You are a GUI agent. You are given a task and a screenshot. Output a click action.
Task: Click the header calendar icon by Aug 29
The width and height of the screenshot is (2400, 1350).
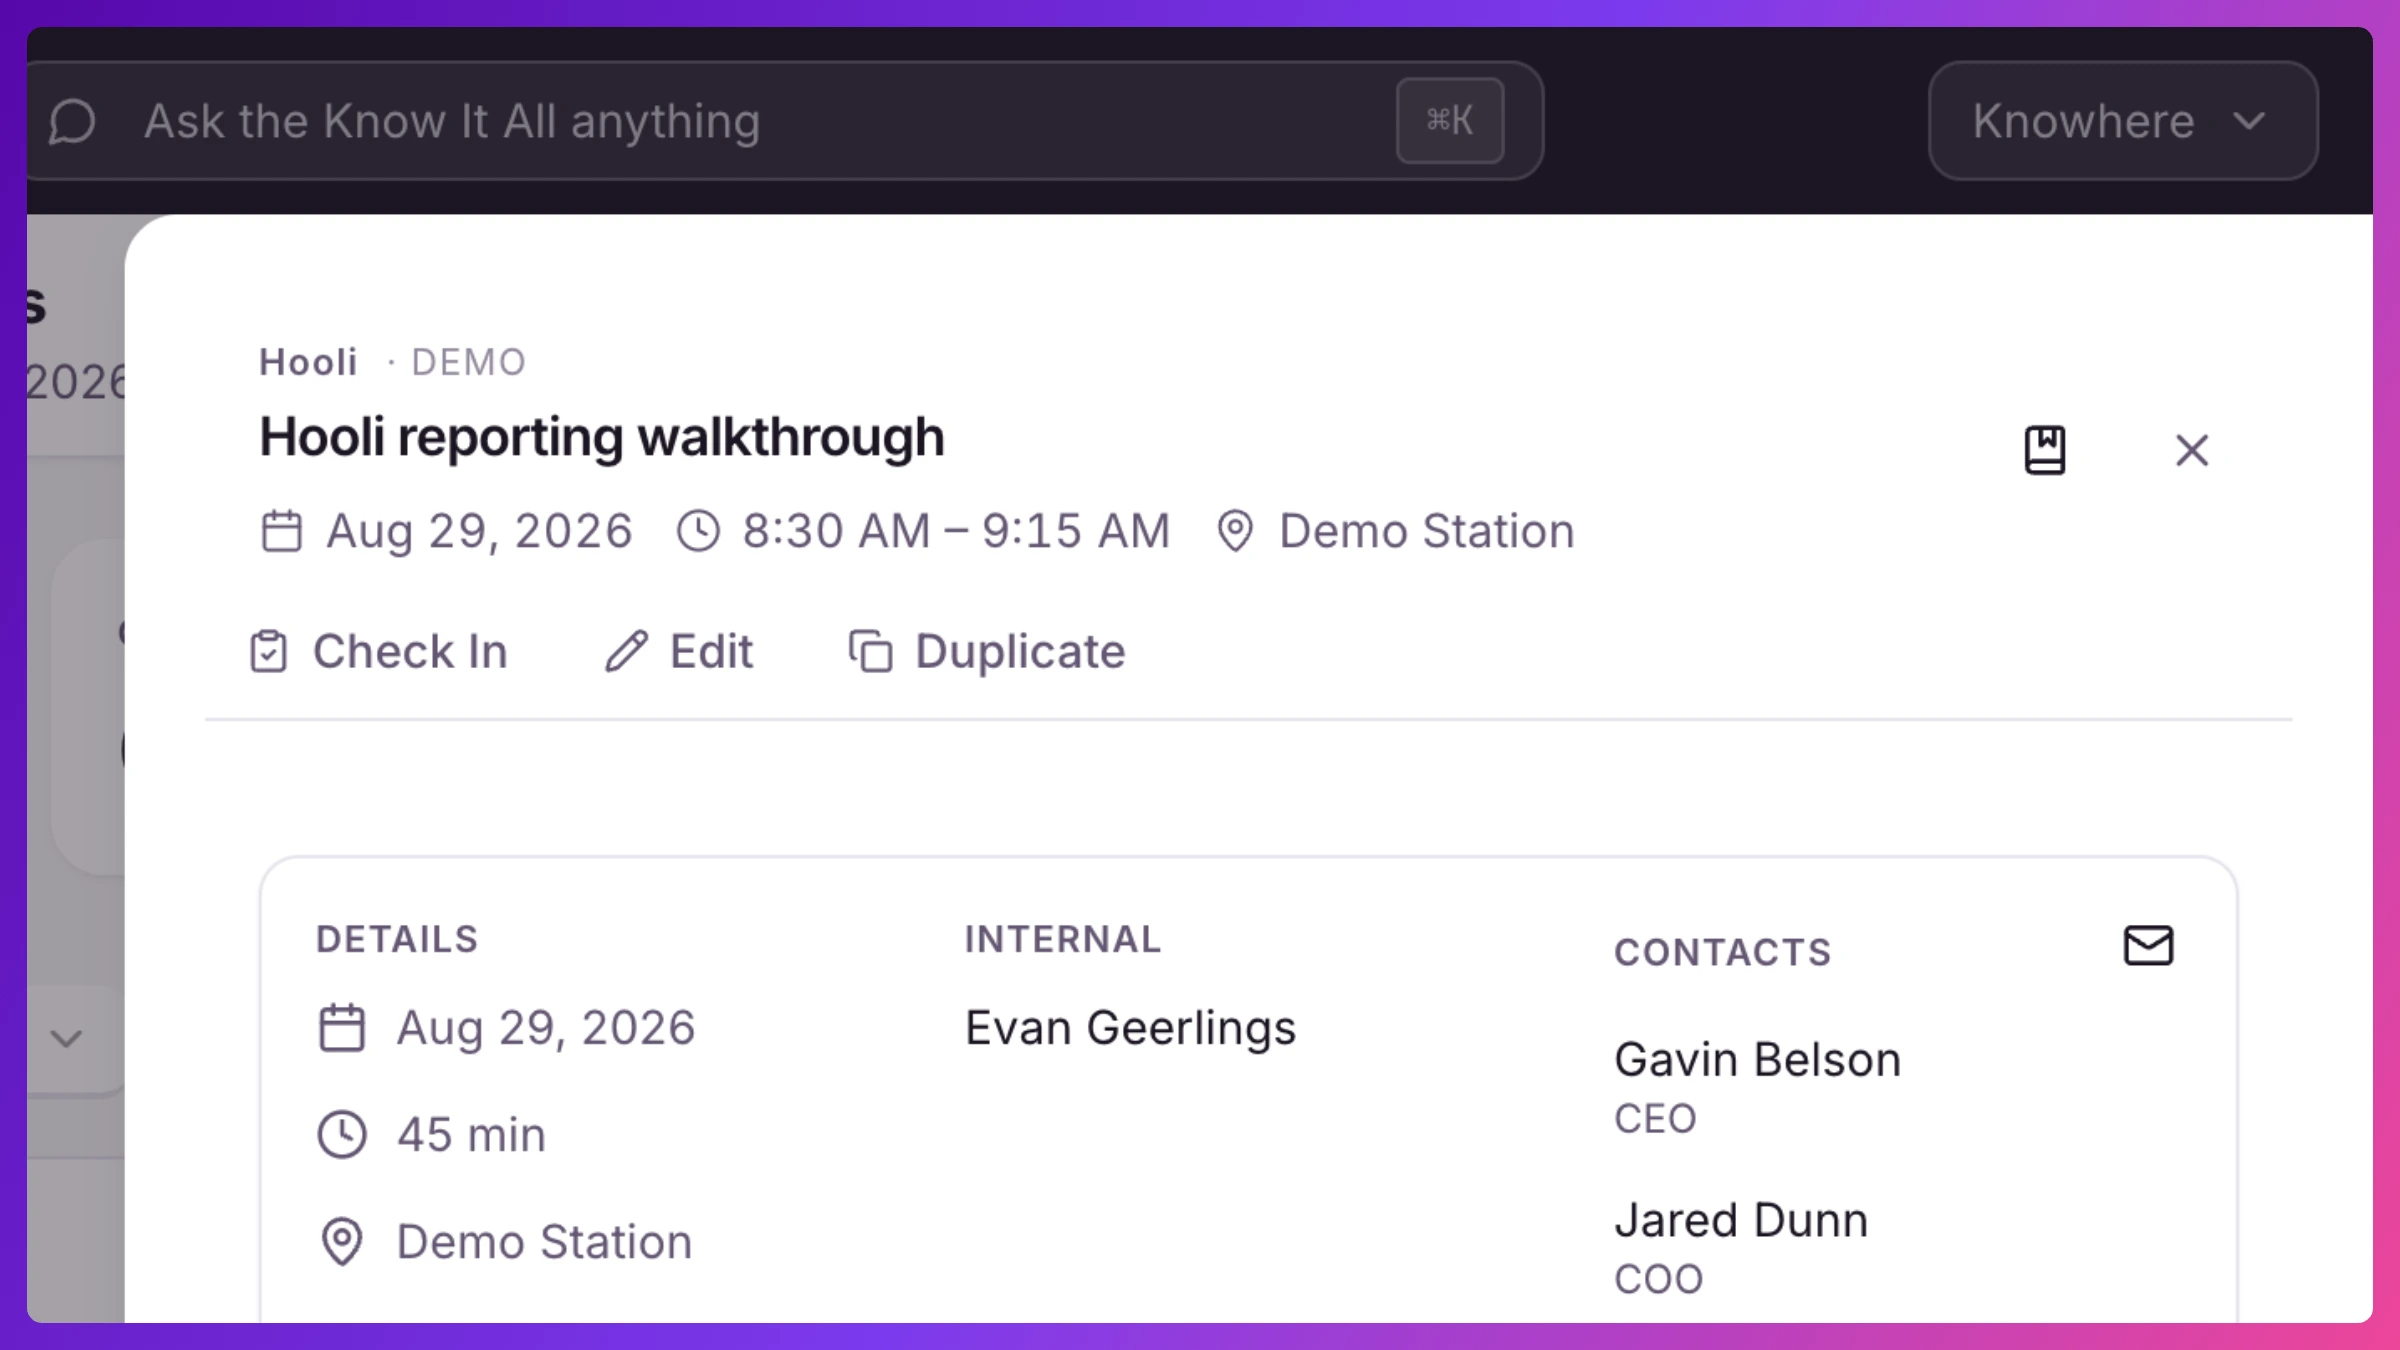pos(281,531)
